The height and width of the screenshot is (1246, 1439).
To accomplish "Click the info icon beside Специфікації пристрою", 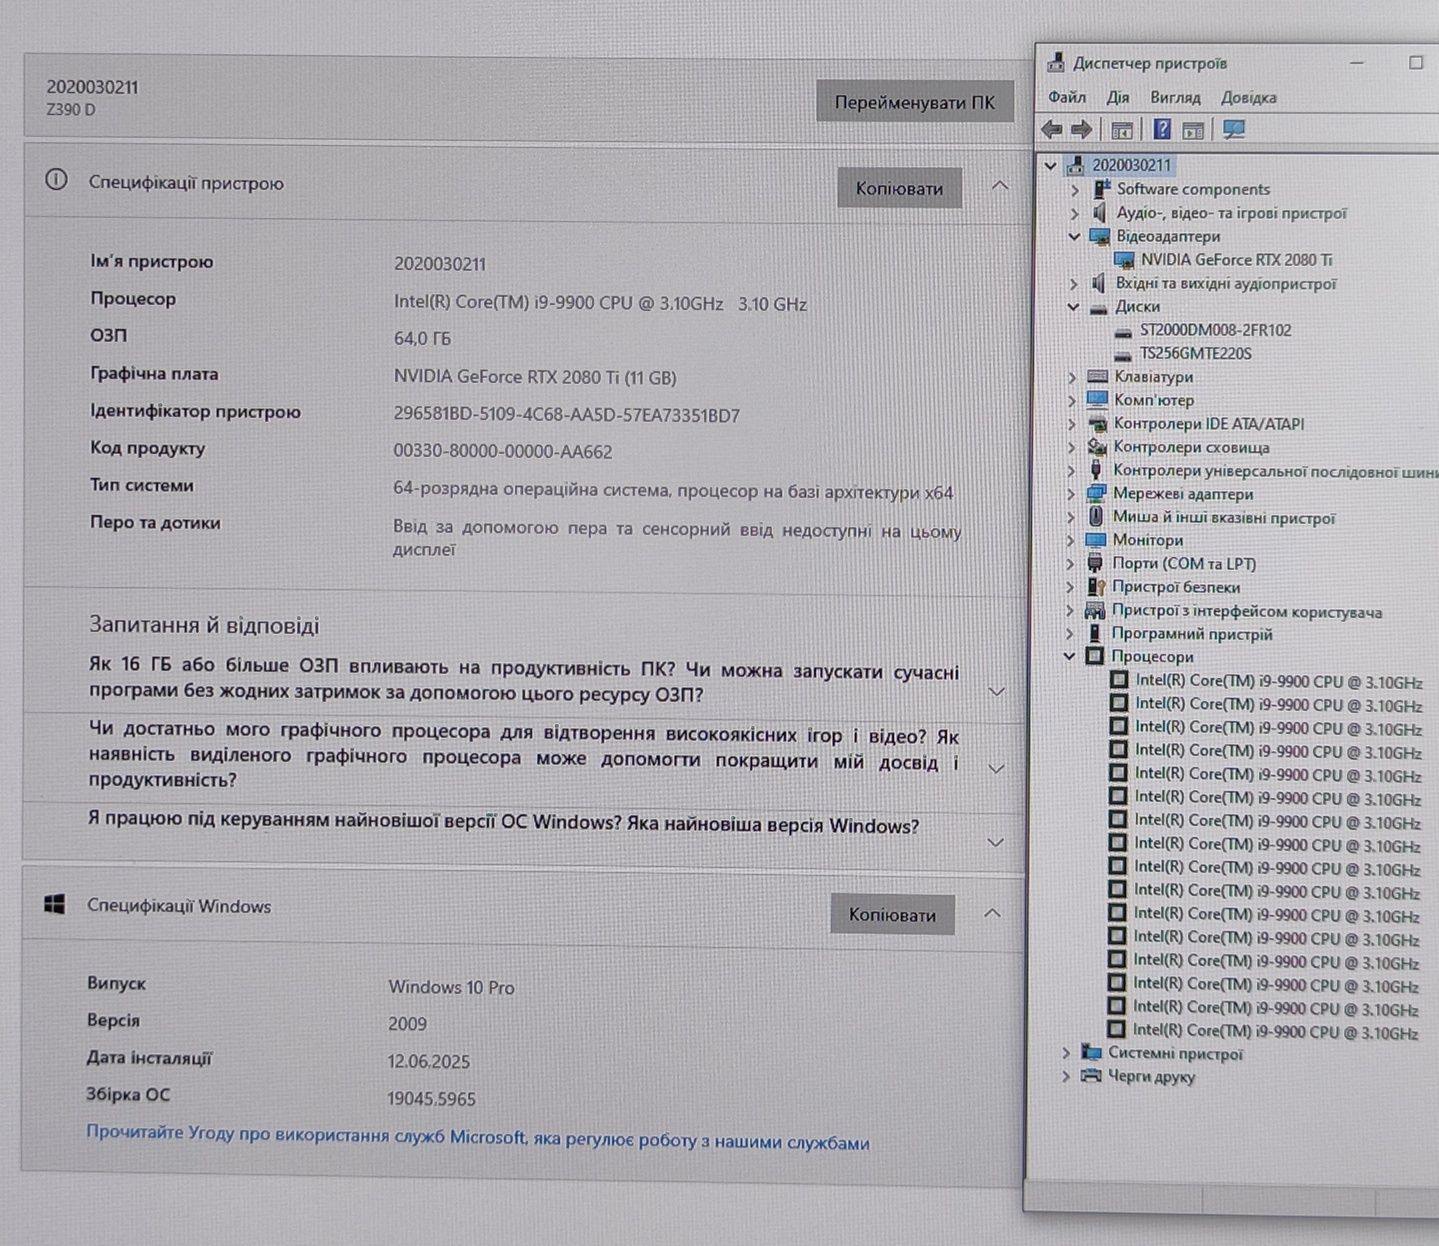I will [x=56, y=180].
